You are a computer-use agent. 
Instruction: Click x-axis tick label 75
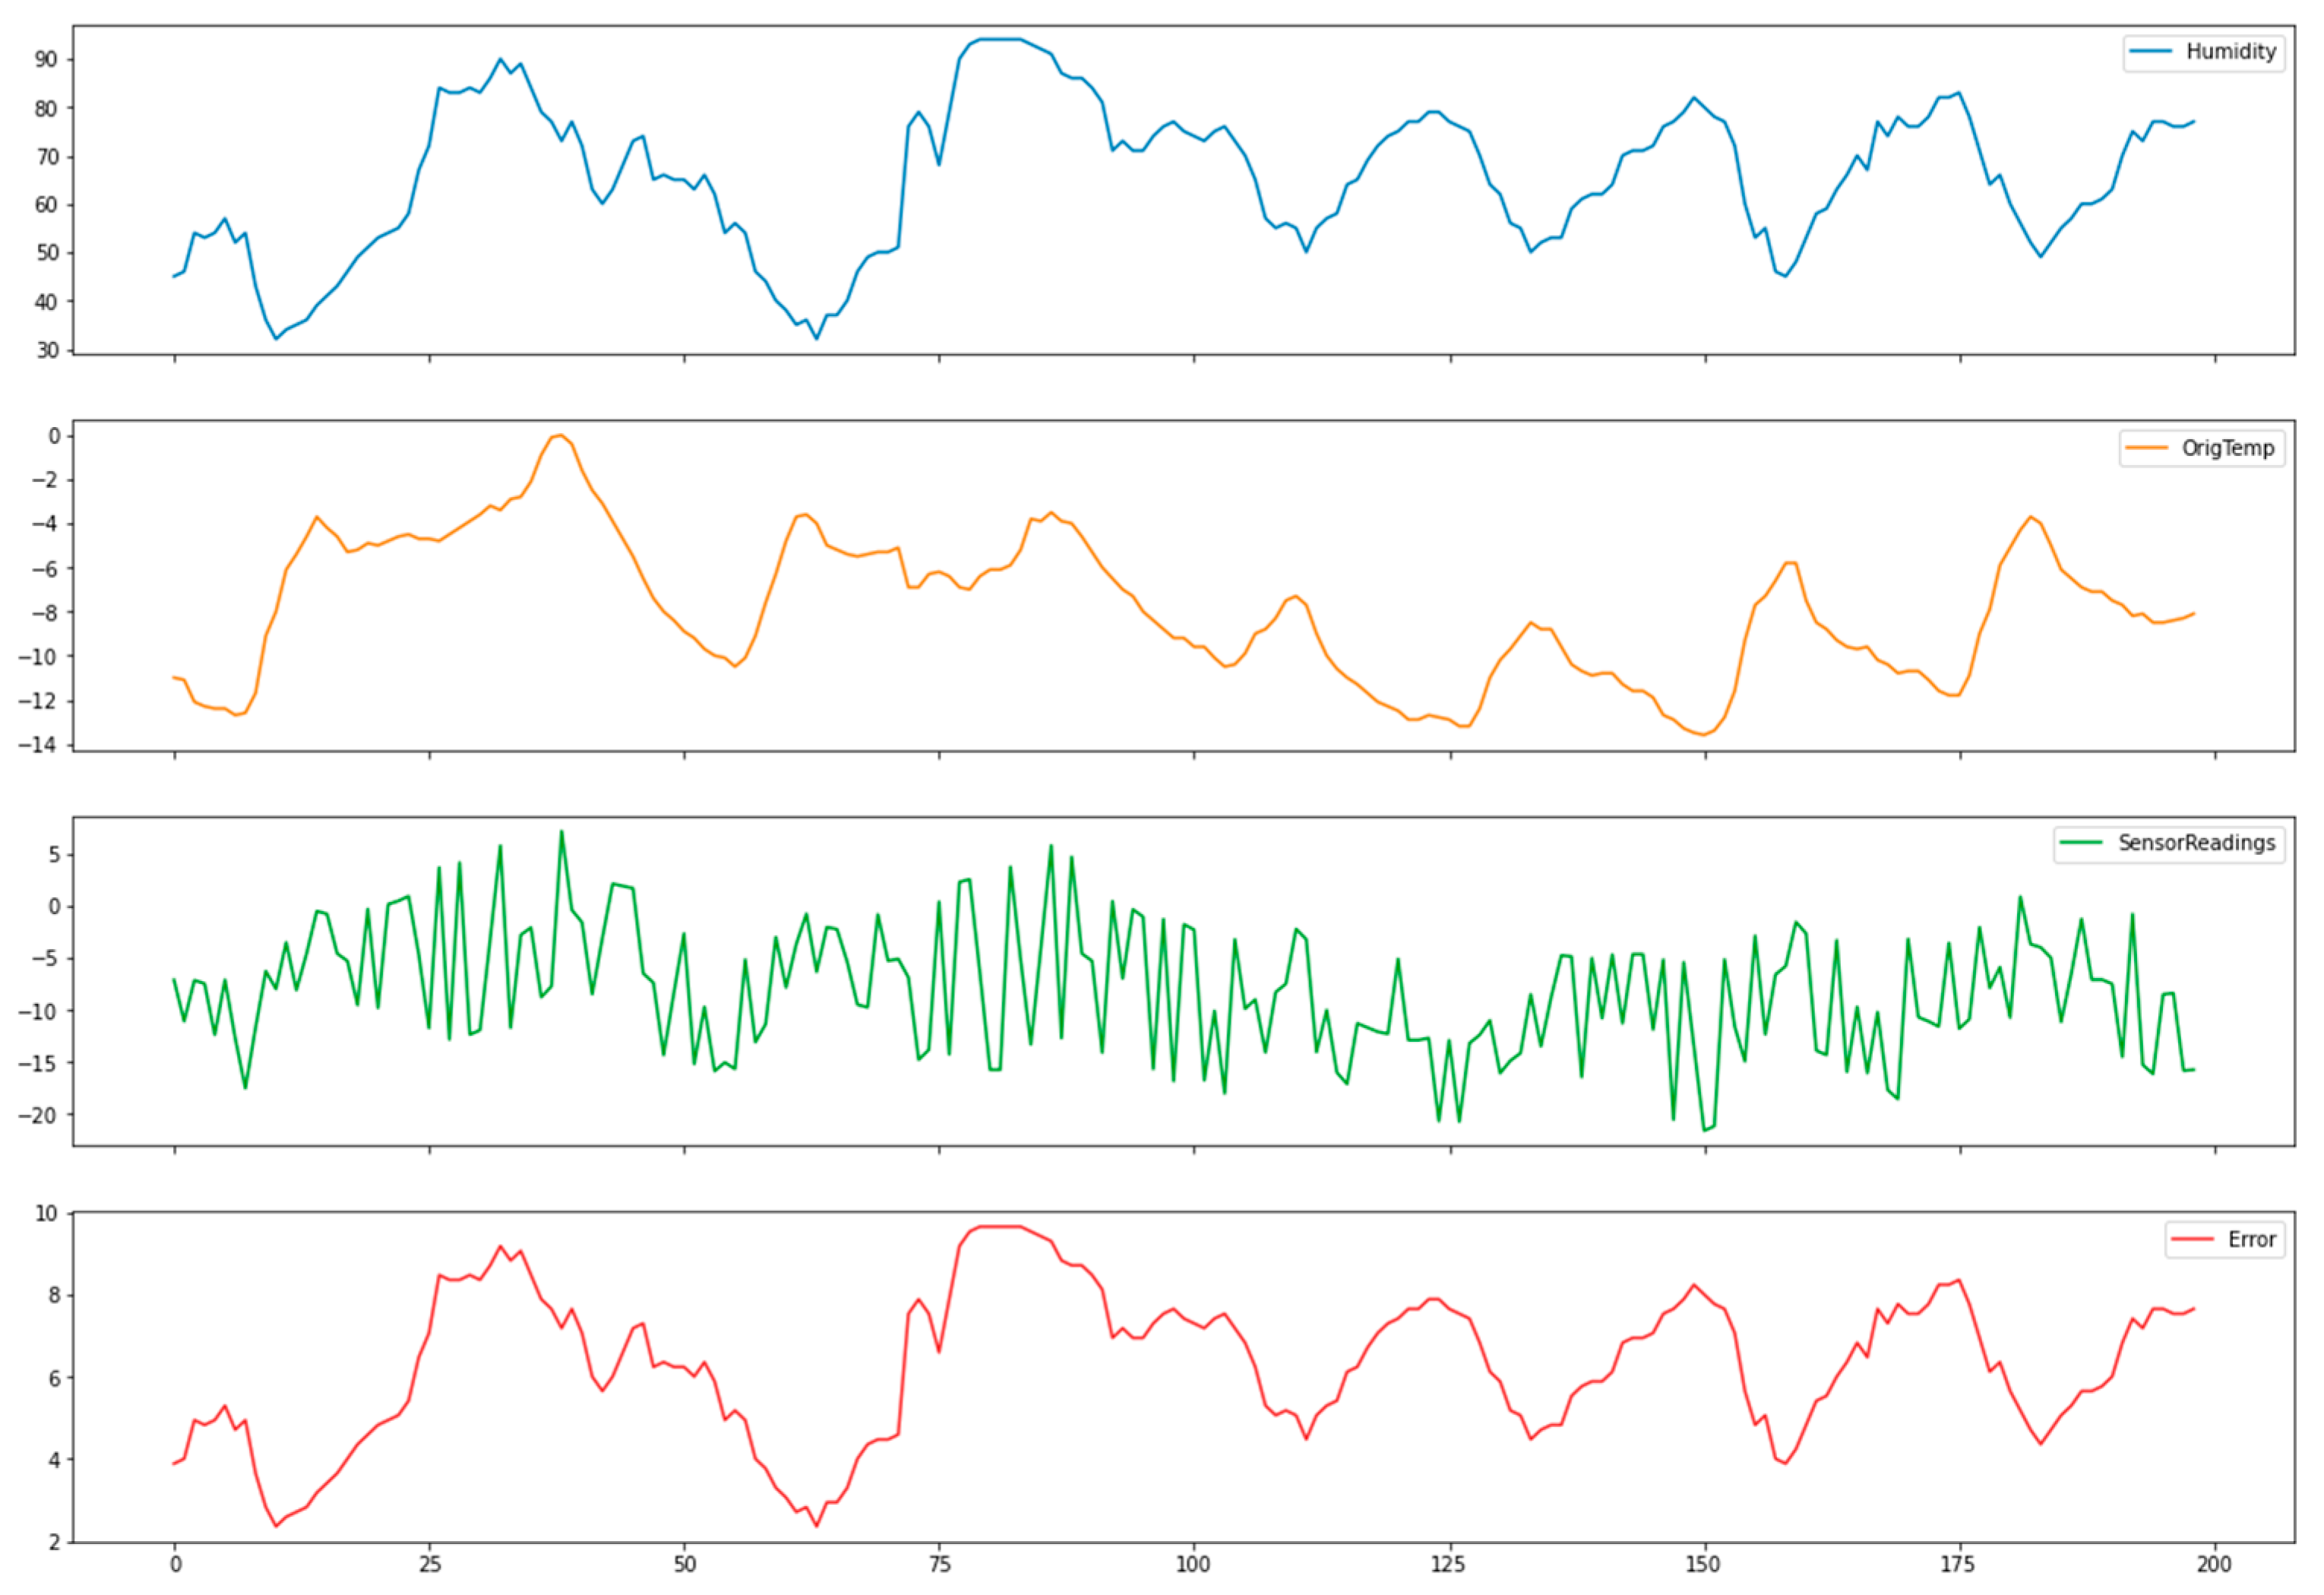click(939, 1564)
